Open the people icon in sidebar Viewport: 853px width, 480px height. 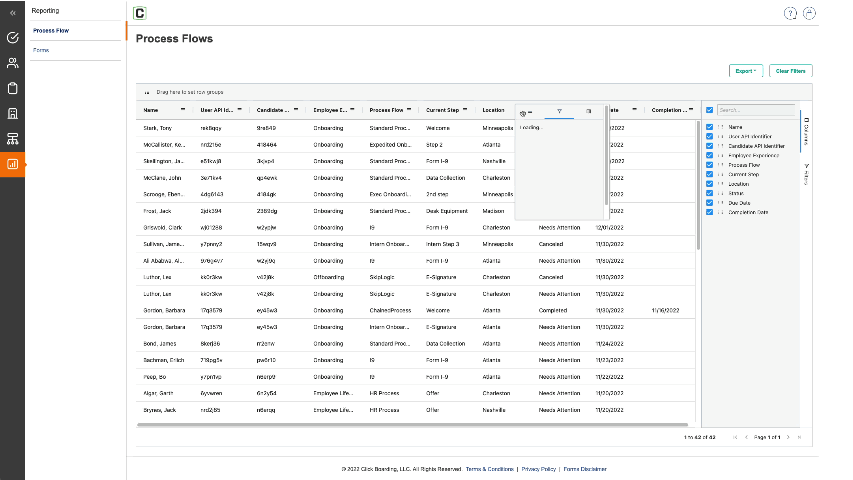click(12, 63)
